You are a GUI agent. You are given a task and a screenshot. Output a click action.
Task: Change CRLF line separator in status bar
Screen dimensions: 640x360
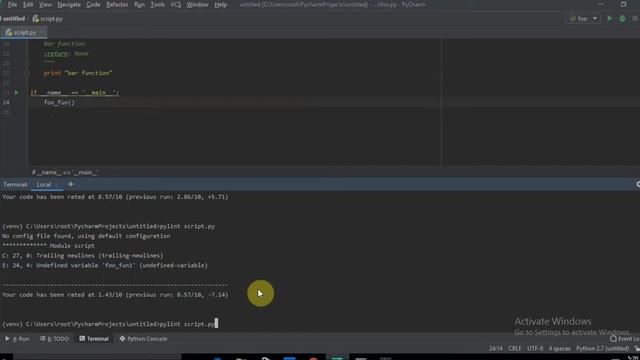(x=515, y=349)
